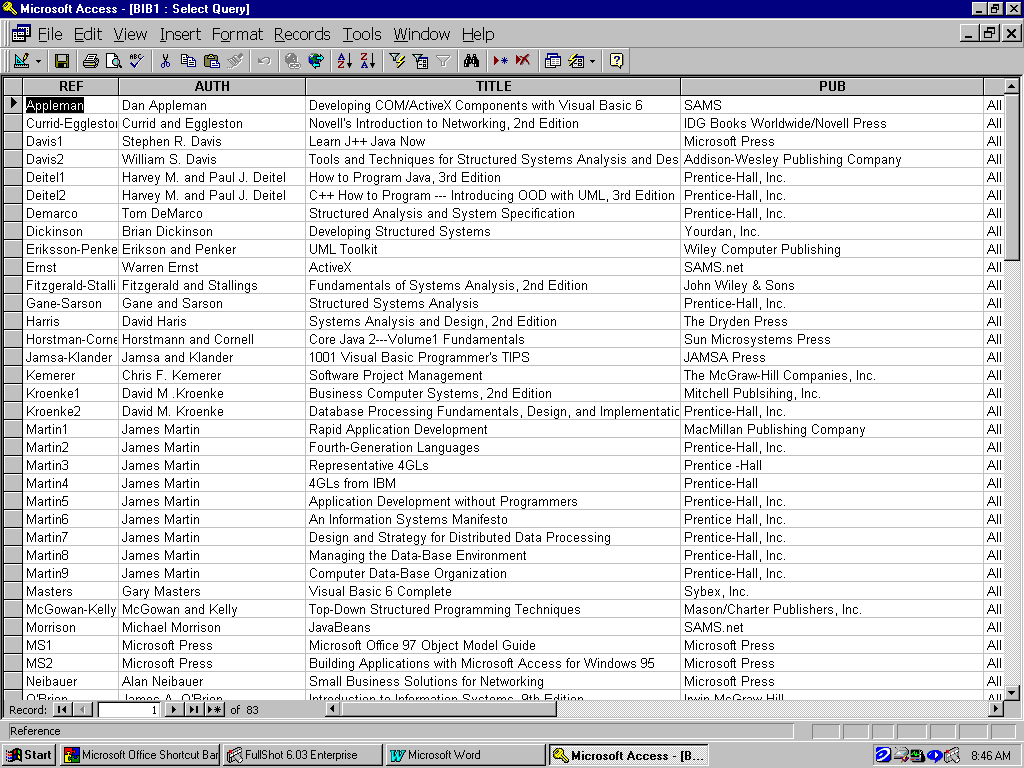Cut the selection with the scissors icon
The width and height of the screenshot is (1024, 768).
[x=165, y=61]
